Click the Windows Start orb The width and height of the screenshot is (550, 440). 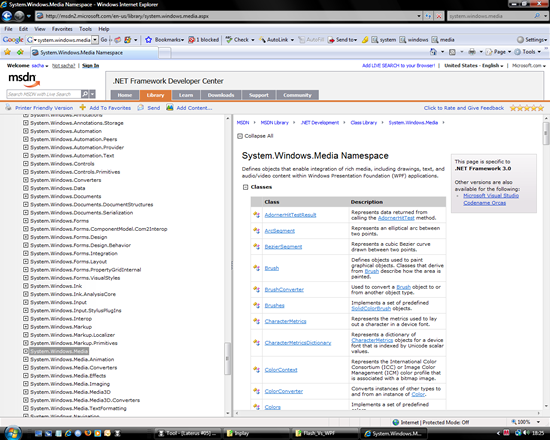(x=13, y=433)
